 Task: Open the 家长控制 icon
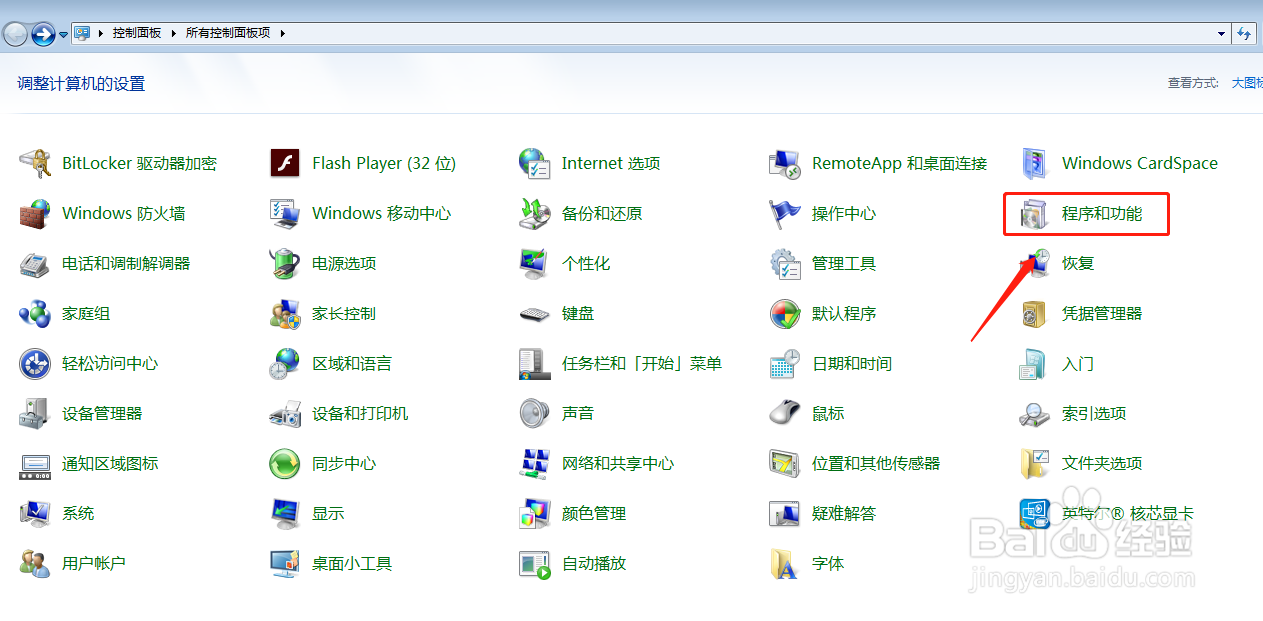point(285,313)
